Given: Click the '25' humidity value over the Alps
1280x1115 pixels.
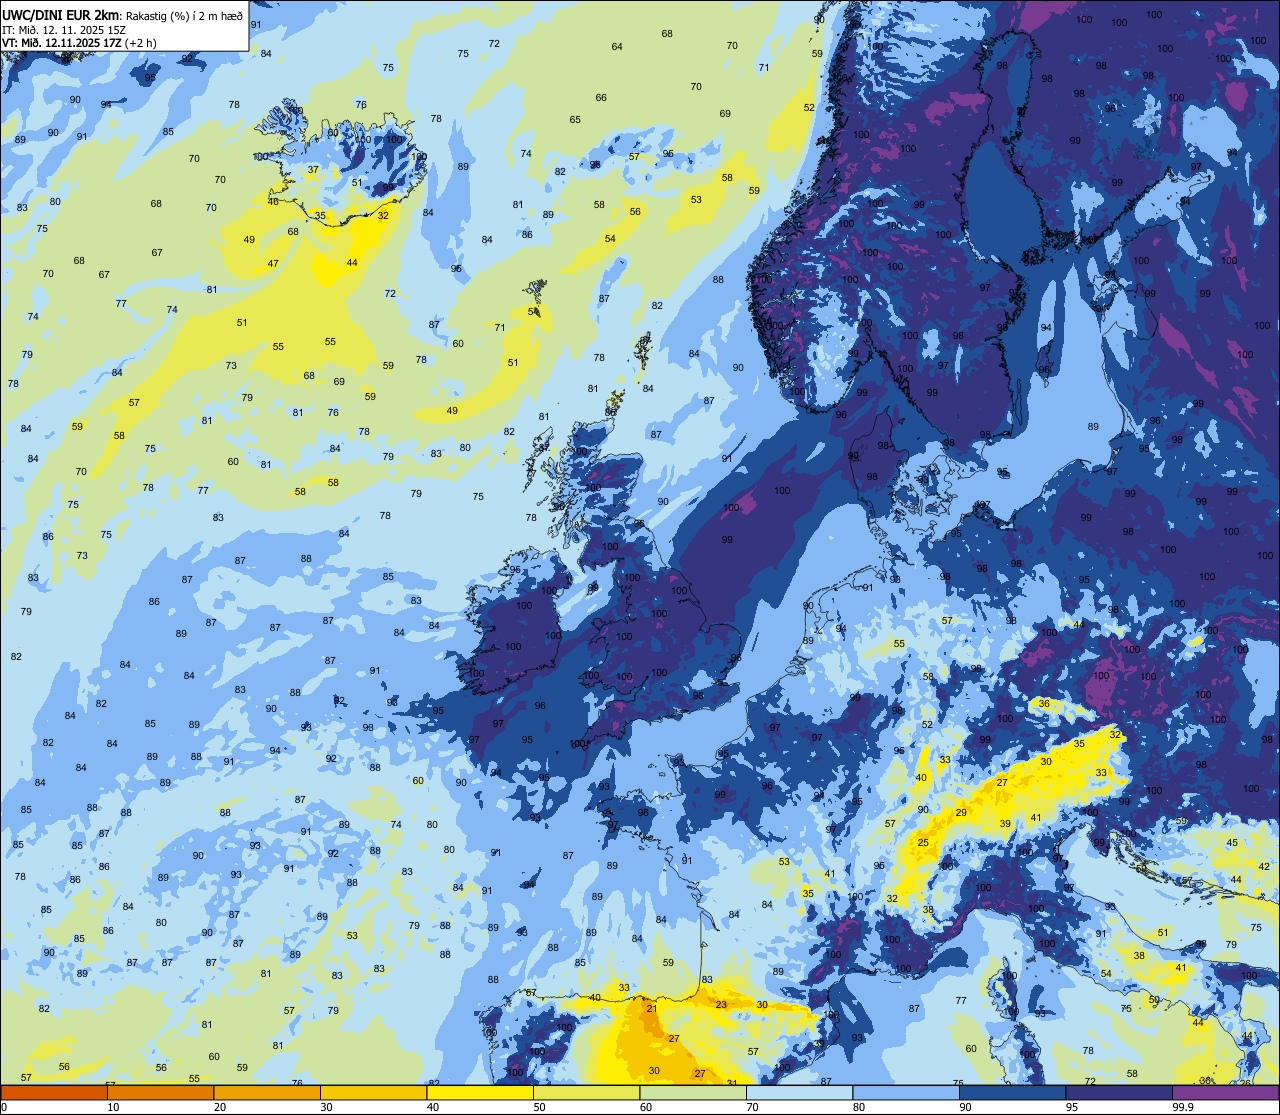Looking at the screenshot, I should pyautogui.click(x=923, y=842).
